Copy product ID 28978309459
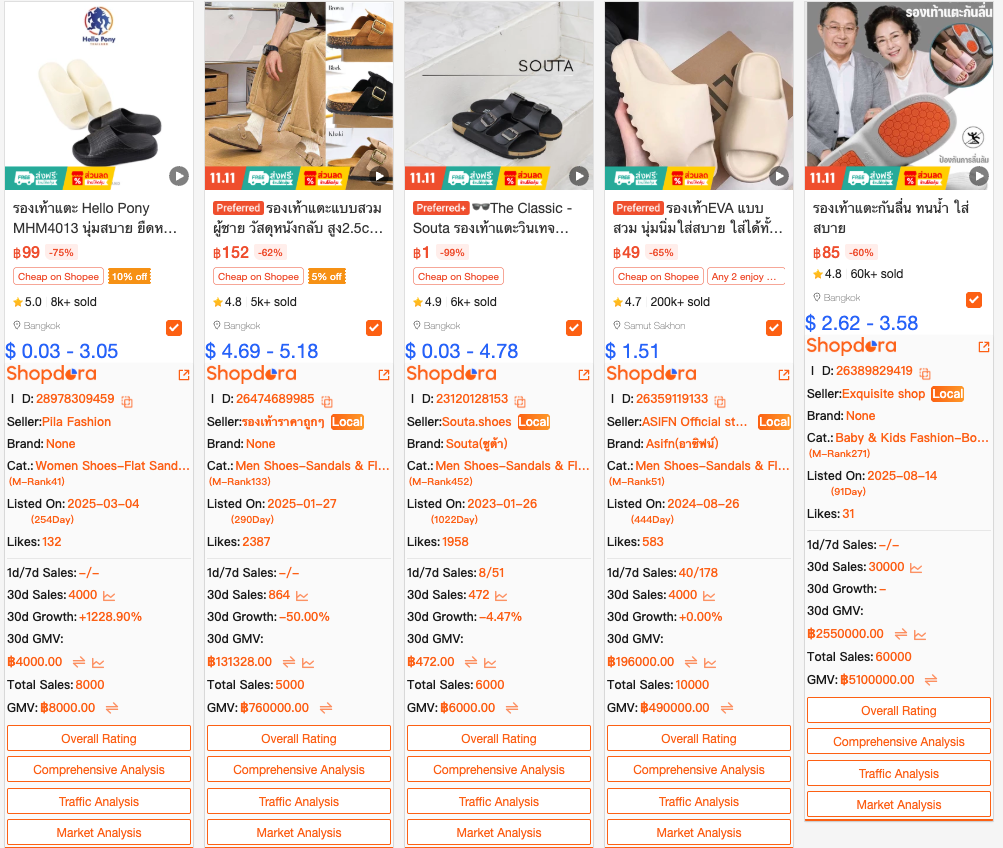 click(x=127, y=402)
